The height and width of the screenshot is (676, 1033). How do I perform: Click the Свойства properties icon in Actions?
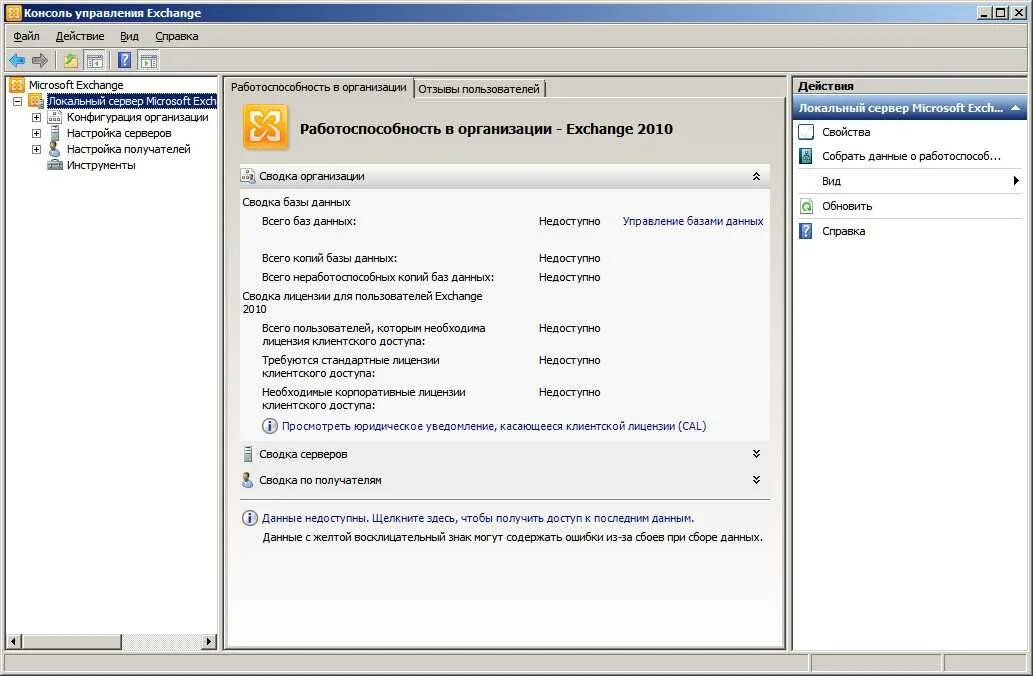[x=806, y=132]
